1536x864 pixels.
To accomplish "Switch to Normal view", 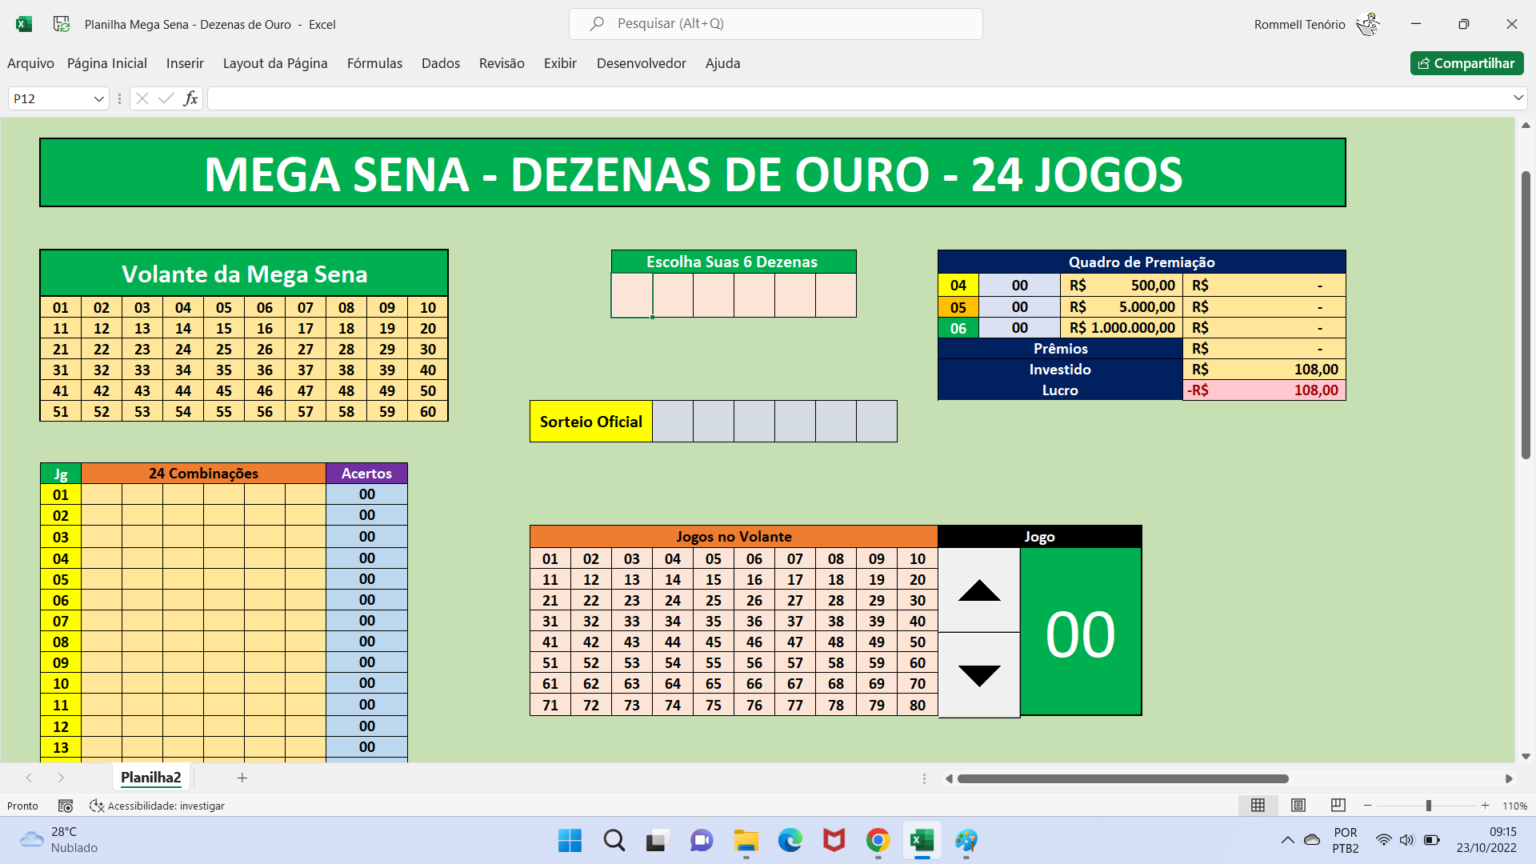I will pos(1258,805).
